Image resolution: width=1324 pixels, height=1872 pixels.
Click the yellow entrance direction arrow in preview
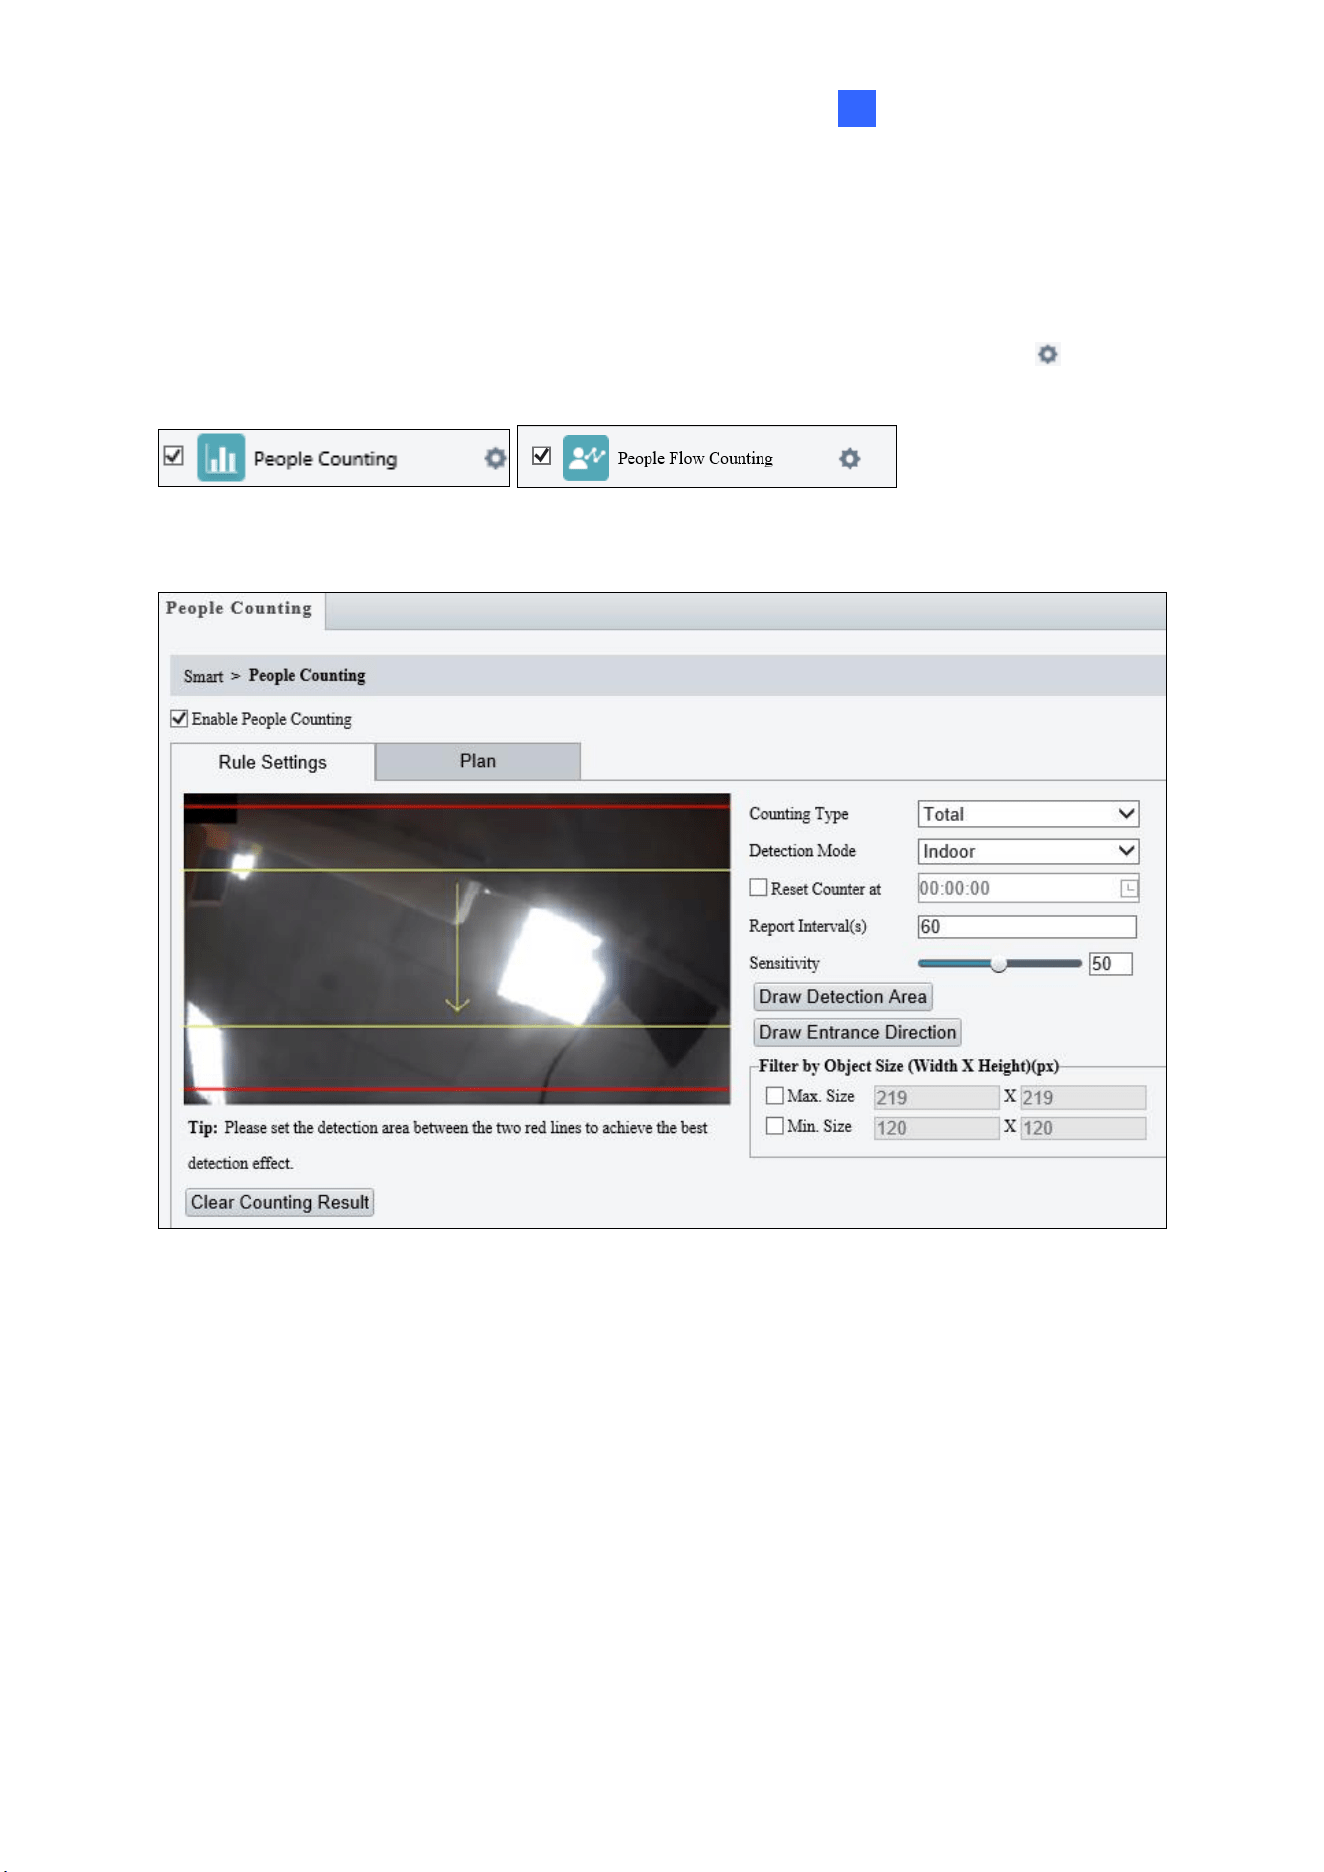tap(457, 946)
